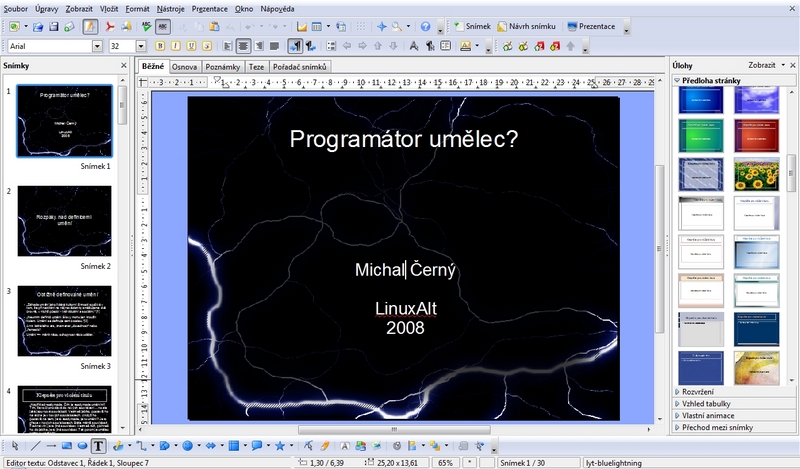
Task: Toggle automatic spellcheck
Action: coord(163,27)
